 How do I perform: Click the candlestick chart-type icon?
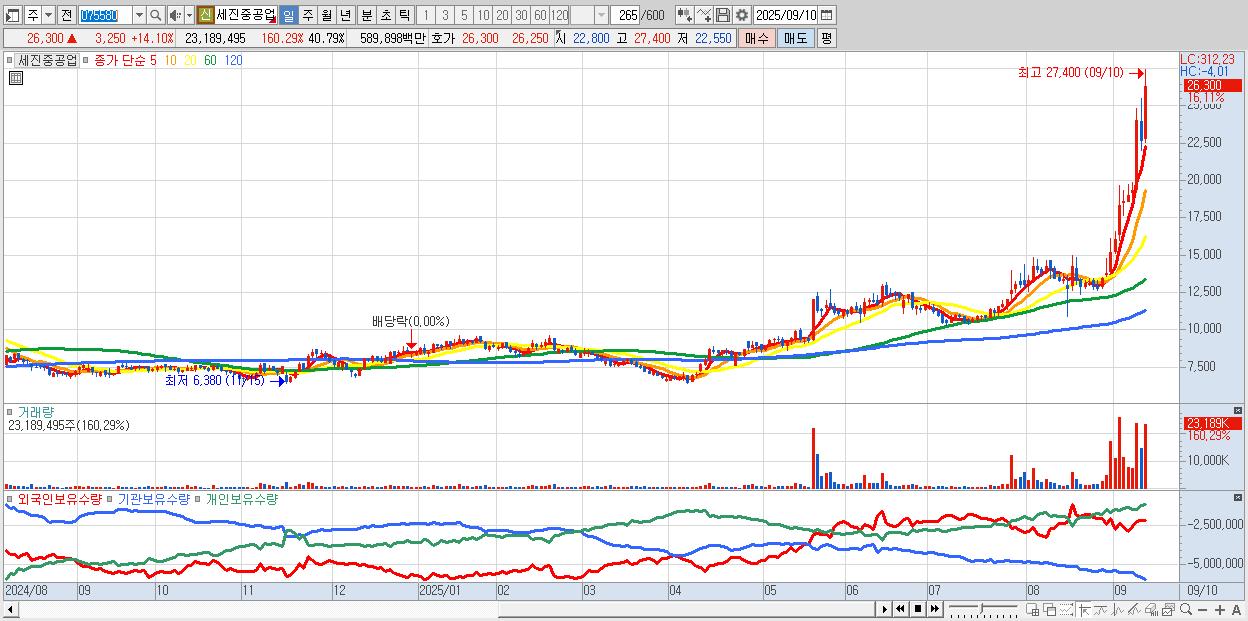[684, 15]
